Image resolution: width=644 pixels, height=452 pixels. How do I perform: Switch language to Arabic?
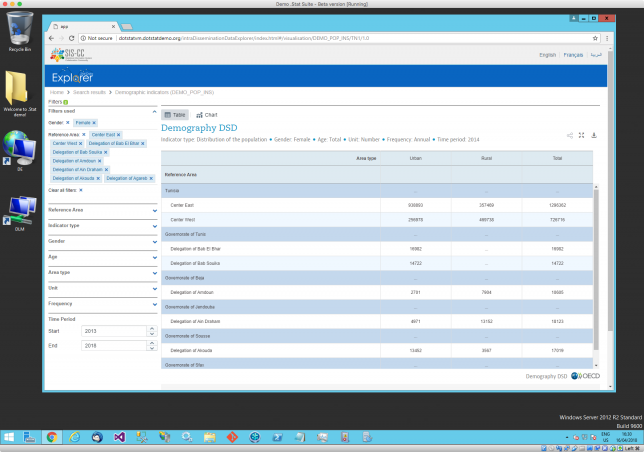596,55
